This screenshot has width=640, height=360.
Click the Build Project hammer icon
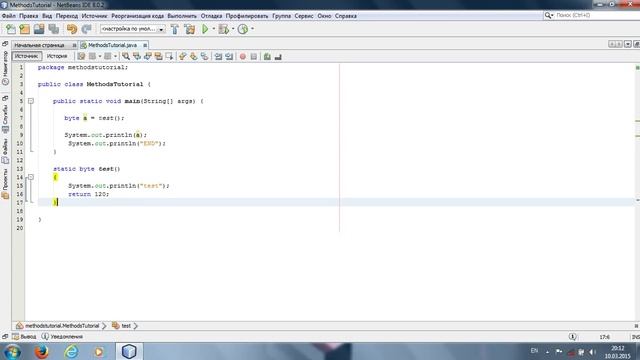point(175,29)
